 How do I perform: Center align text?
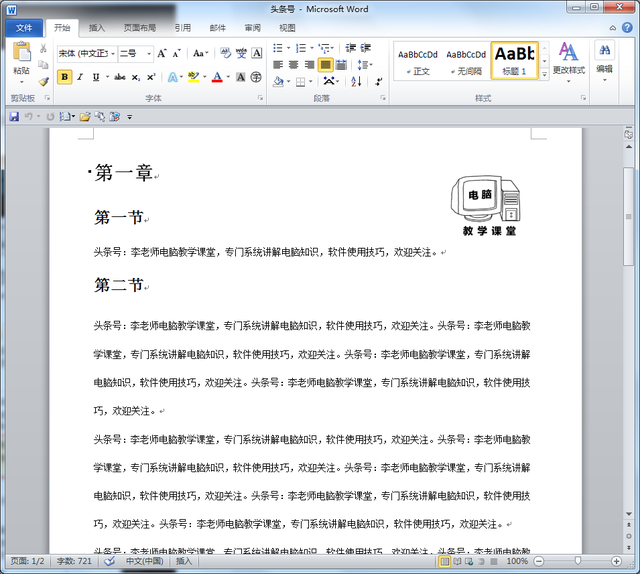[x=293, y=65]
